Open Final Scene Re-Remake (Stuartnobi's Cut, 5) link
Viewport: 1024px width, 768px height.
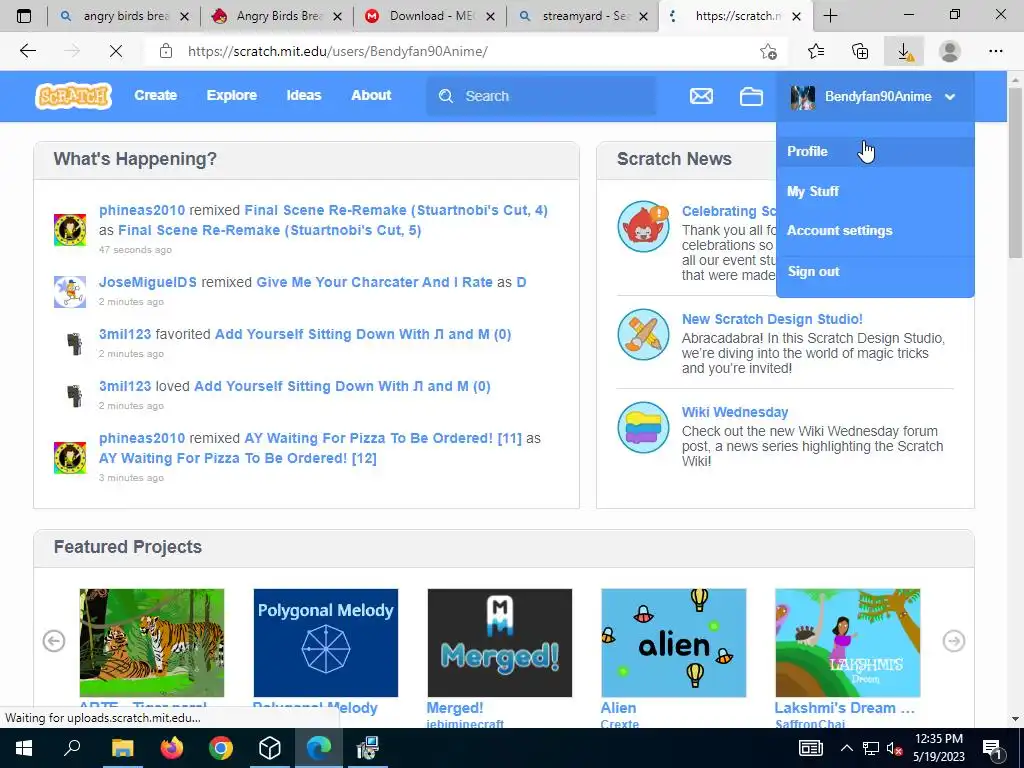coord(270,230)
